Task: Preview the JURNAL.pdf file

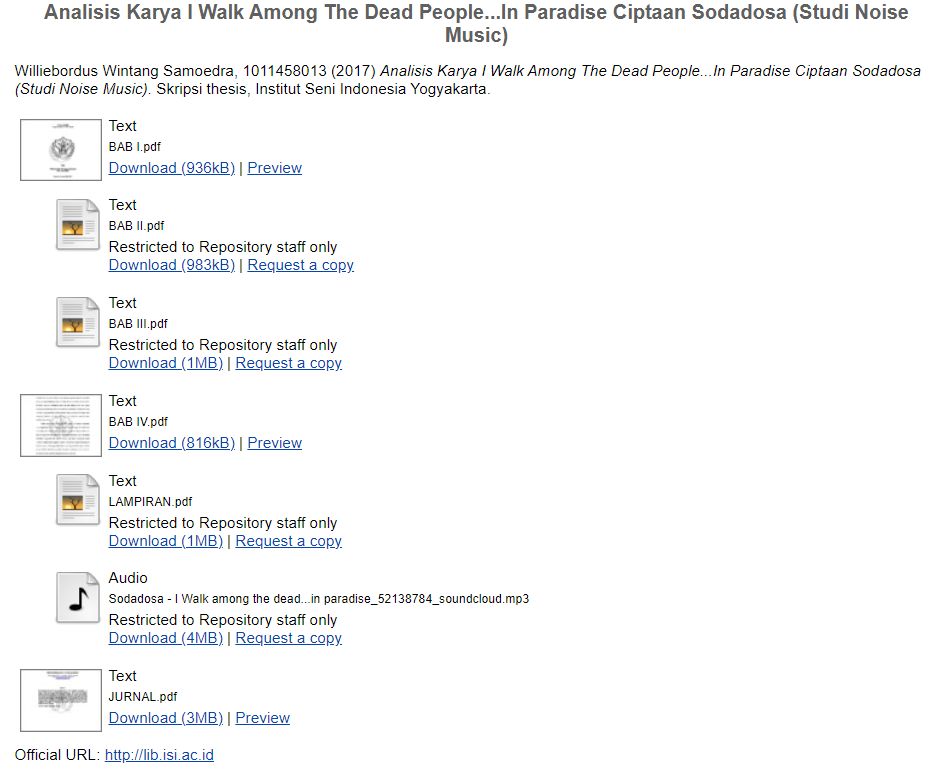Action: pos(263,718)
